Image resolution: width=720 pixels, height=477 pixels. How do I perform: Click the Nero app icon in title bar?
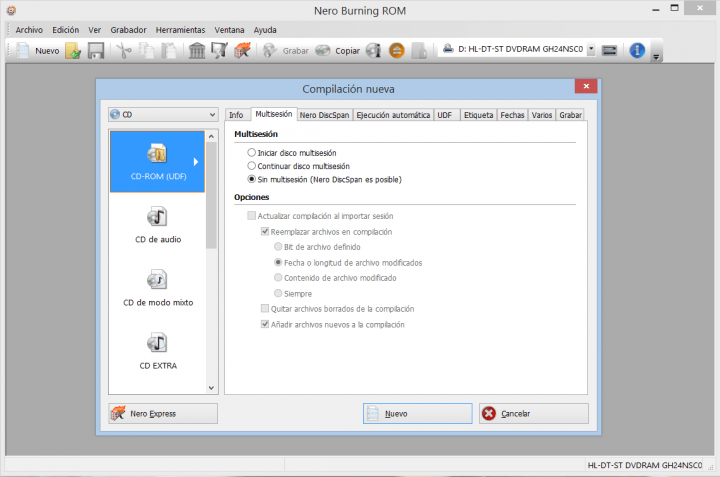(11, 10)
